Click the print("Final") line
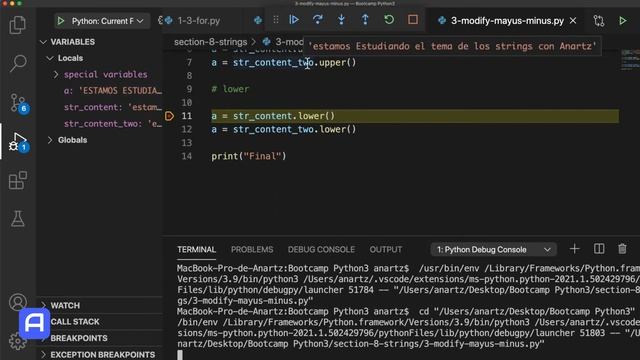 coord(249,156)
